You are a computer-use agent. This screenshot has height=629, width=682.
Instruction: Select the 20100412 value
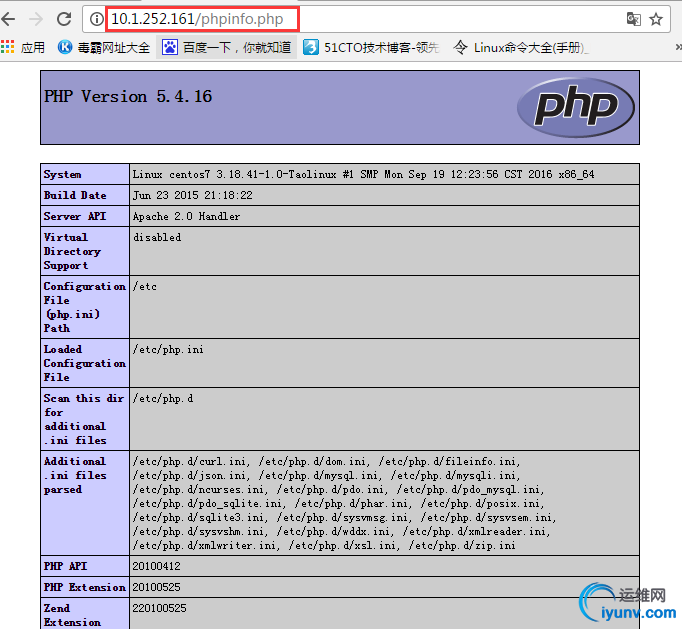click(x=156, y=566)
